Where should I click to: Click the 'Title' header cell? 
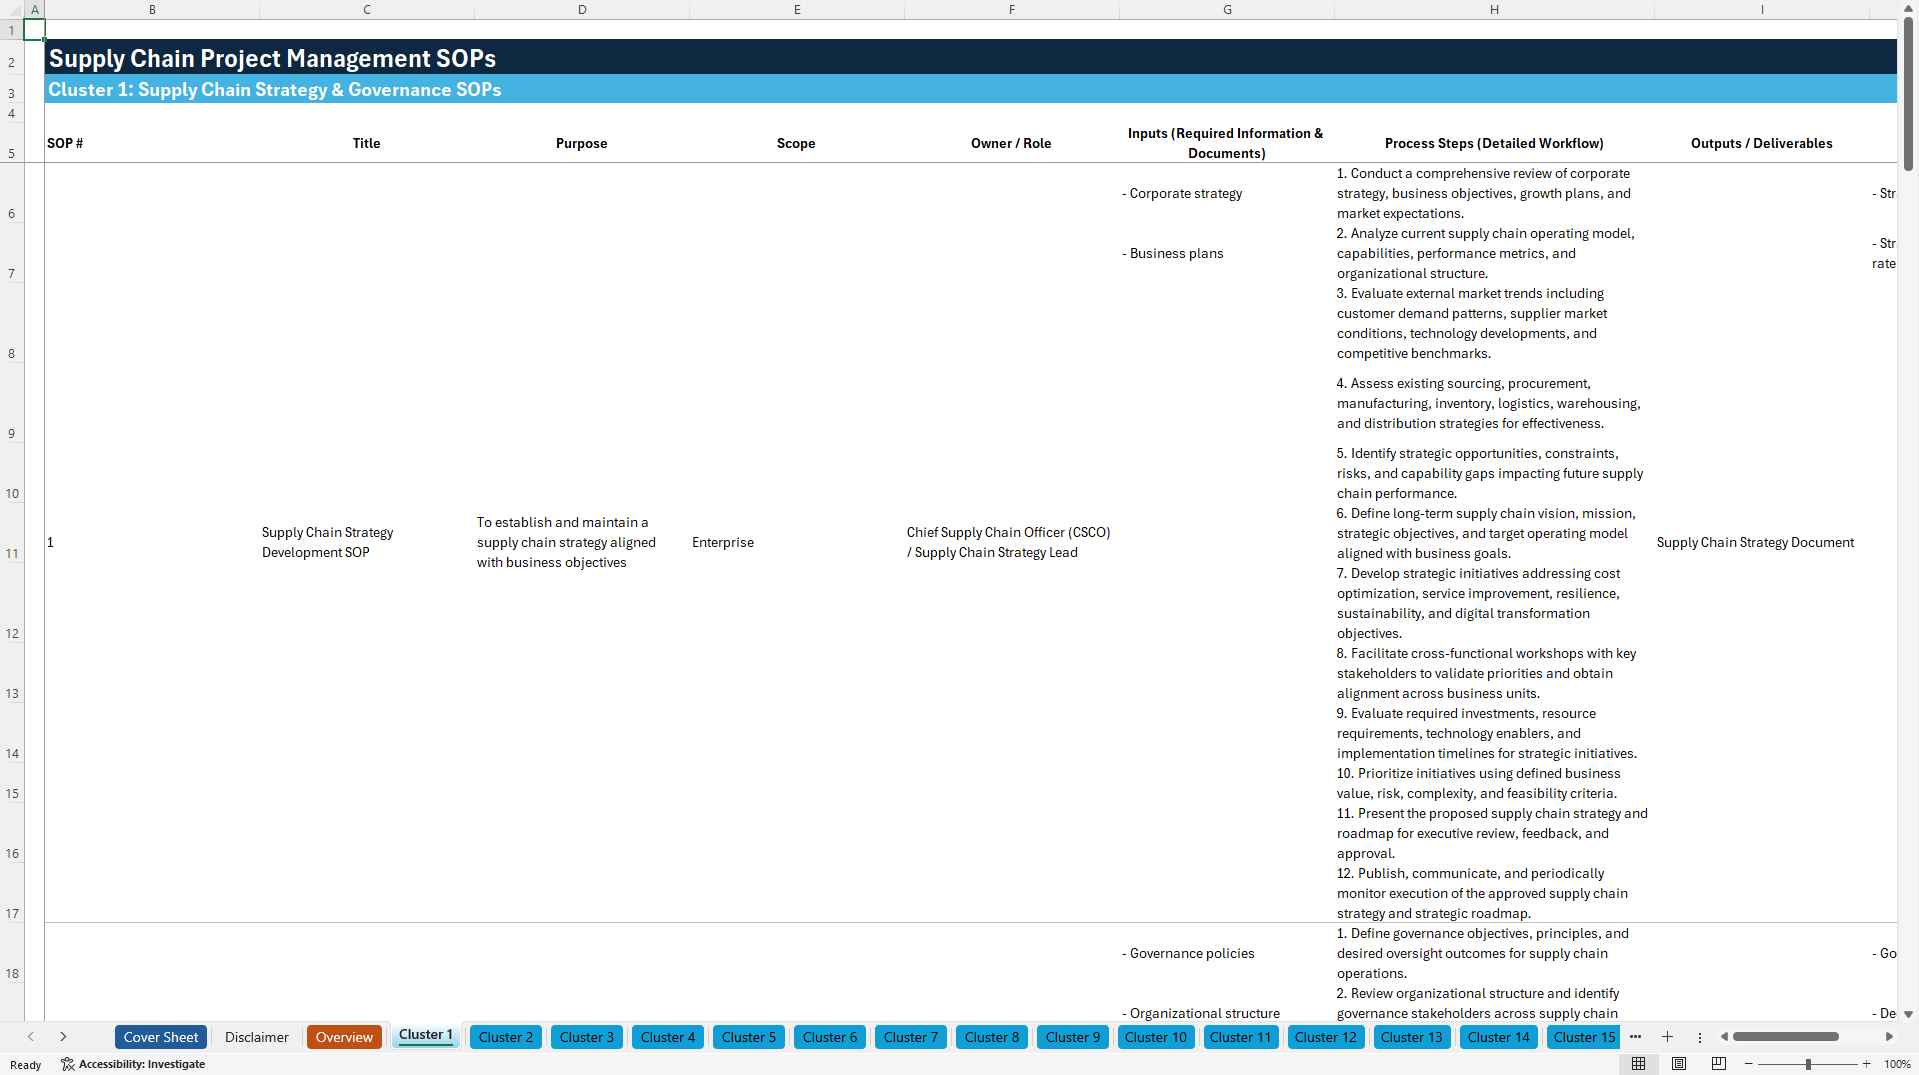(x=367, y=143)
